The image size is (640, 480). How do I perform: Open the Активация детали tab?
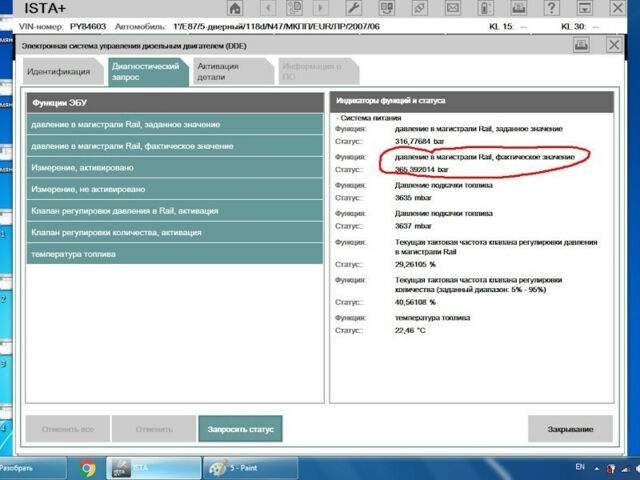click(233, 71)
